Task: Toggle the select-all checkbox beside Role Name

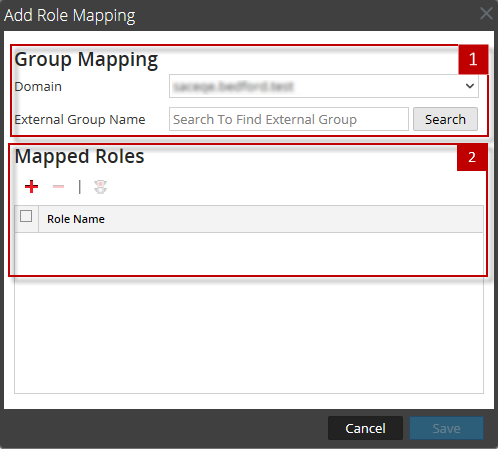Action: (26, 216)
